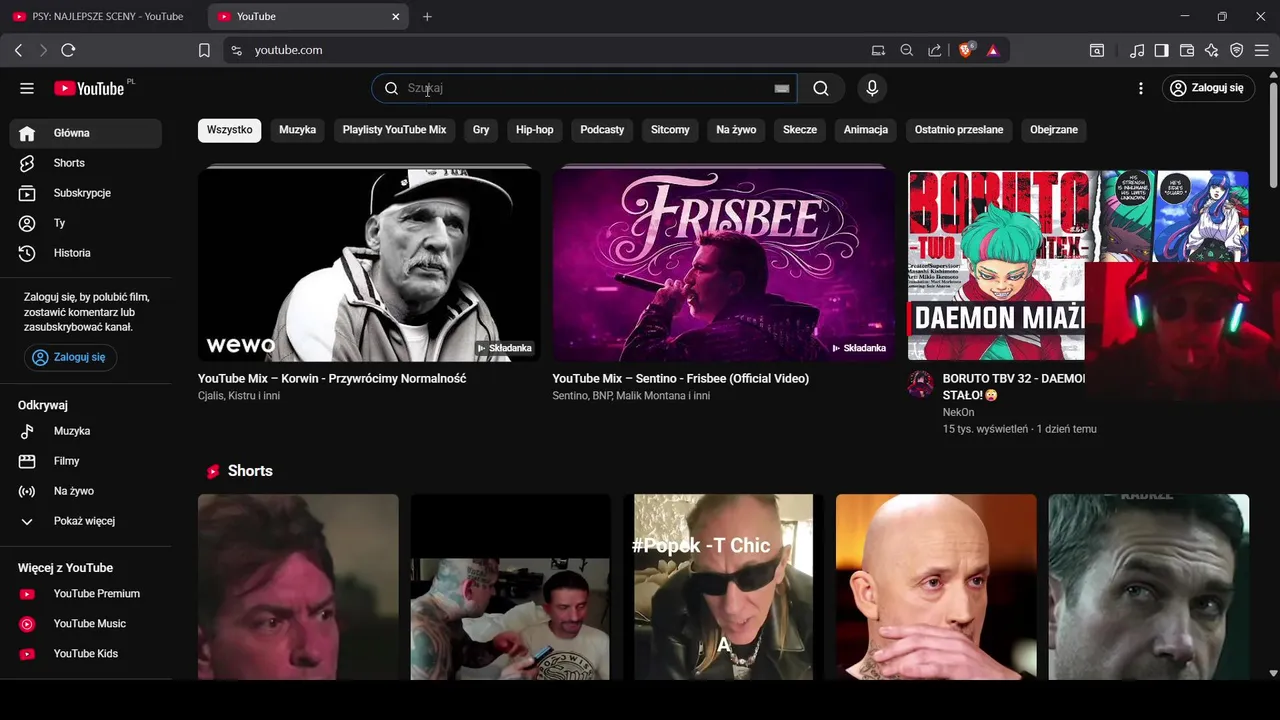Open Subskrypcje in sidebar
The height and width of the screenshot is (720, 1280).
pos(86,193)
